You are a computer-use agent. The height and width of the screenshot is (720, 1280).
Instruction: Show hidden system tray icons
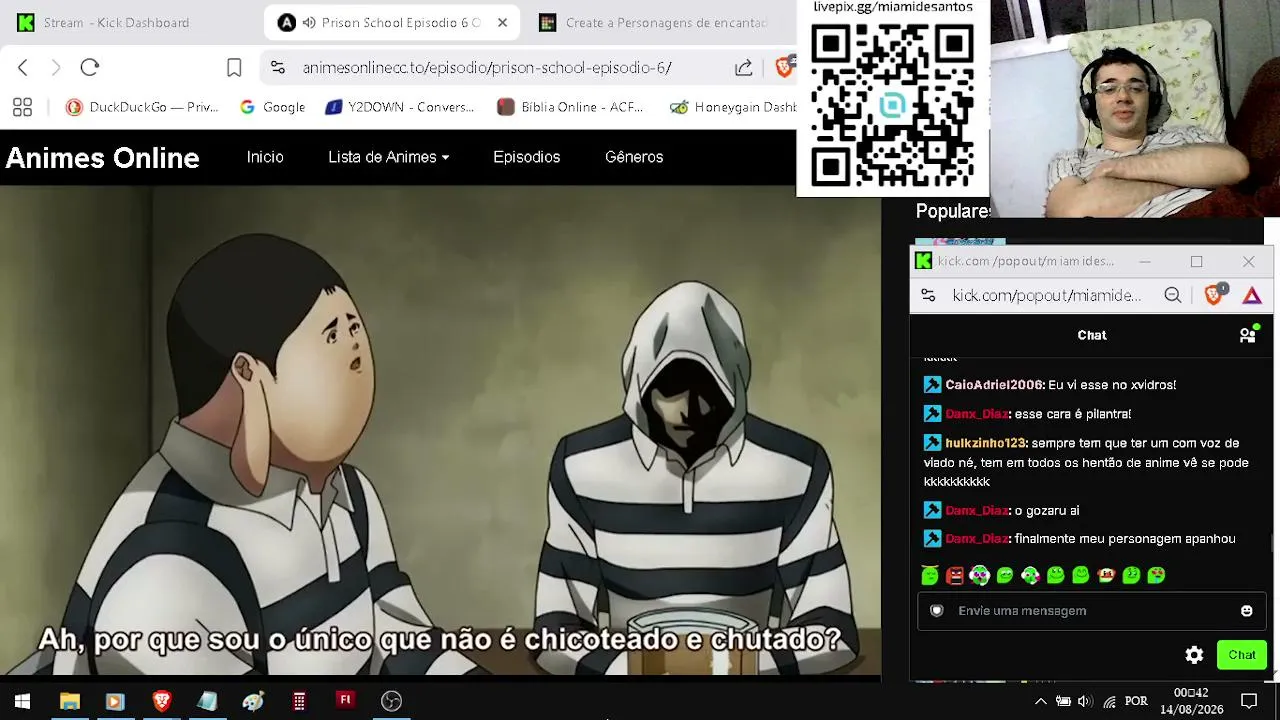1040,701
